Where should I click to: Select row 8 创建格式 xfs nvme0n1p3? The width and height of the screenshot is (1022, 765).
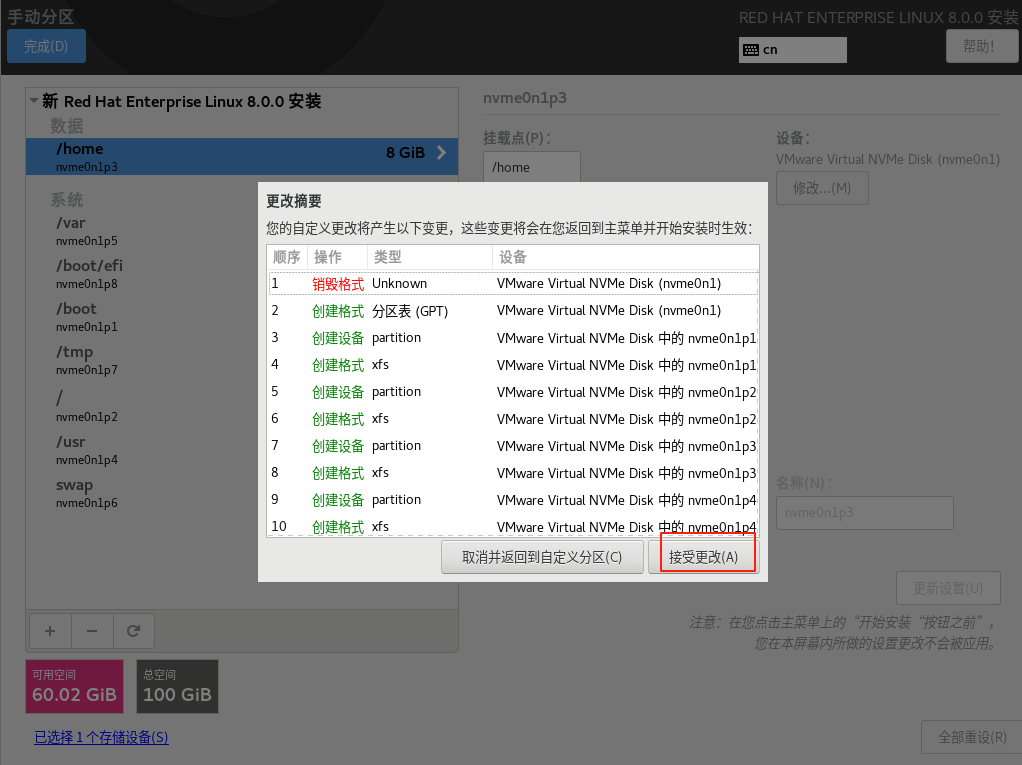[x=513, y=473]
